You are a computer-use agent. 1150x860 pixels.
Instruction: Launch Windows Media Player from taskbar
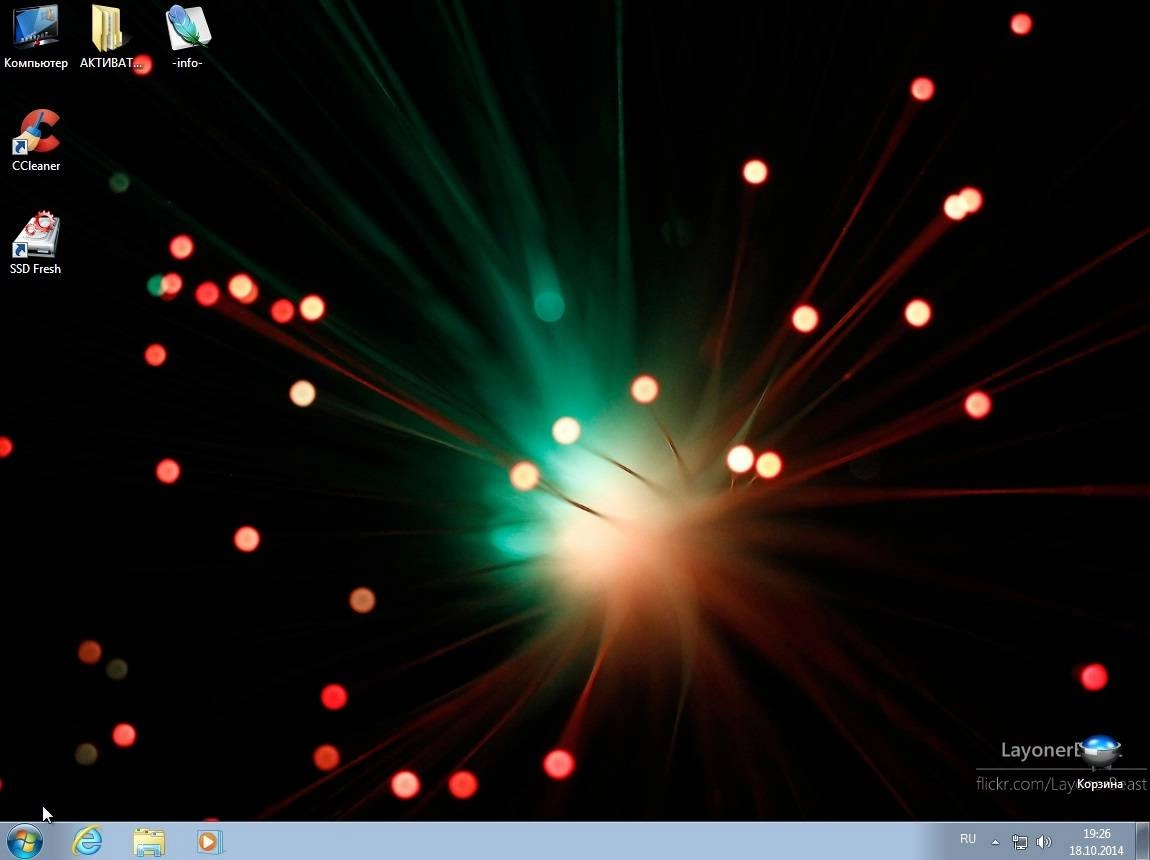(x=210, y=842)
